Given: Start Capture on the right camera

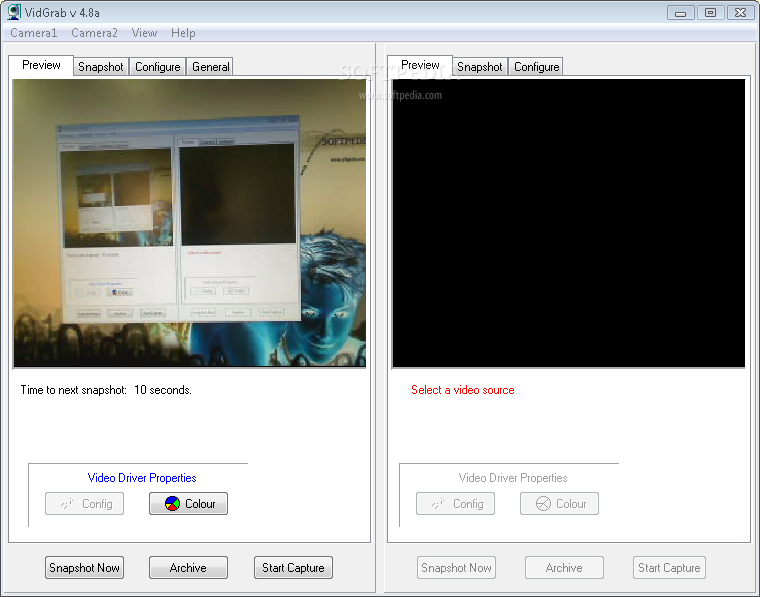Looking at the screenshot, I should 669,567.
